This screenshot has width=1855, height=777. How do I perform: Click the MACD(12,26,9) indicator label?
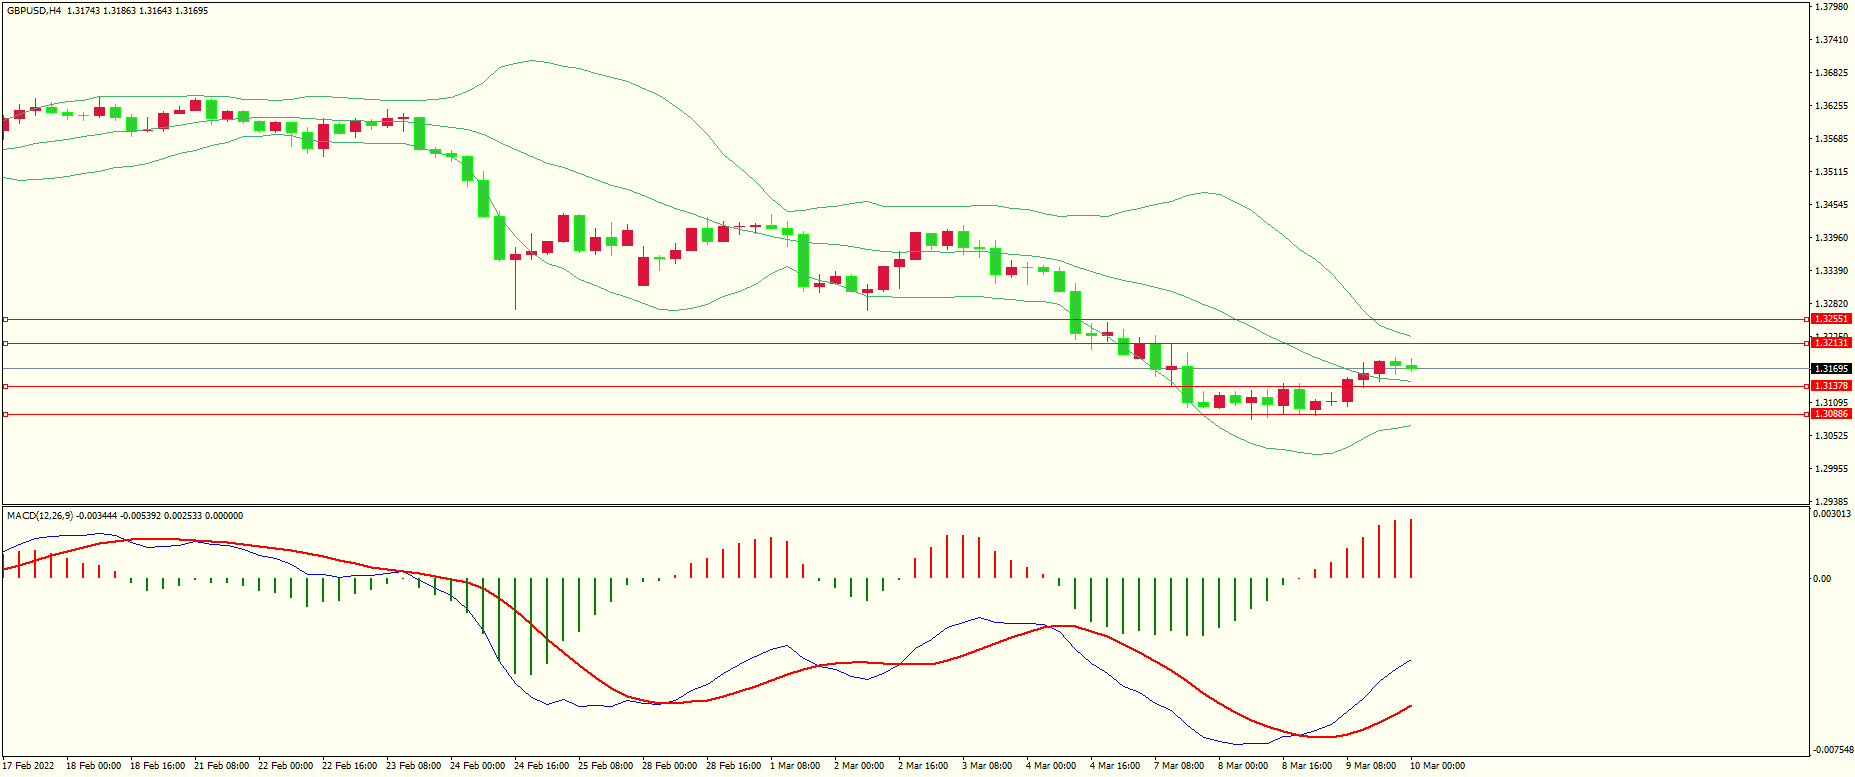(x=40, y=516)
